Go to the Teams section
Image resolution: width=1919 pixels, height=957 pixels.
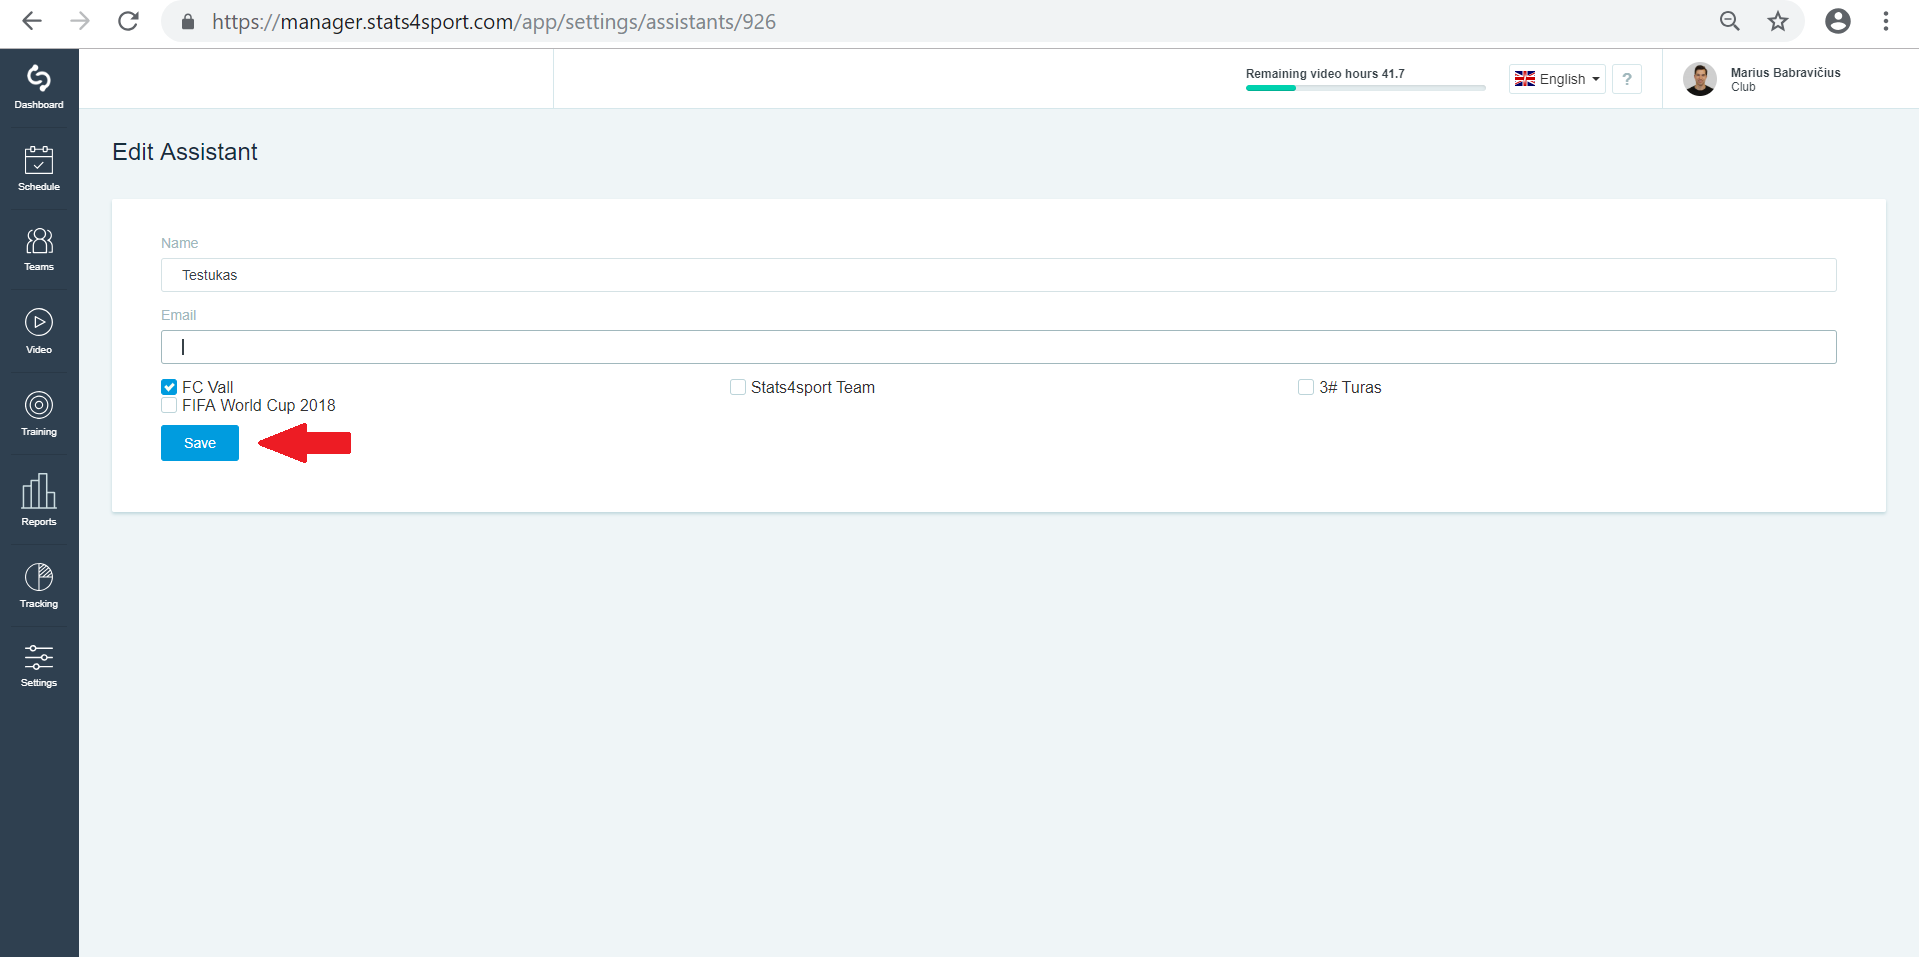pos(39,249)
